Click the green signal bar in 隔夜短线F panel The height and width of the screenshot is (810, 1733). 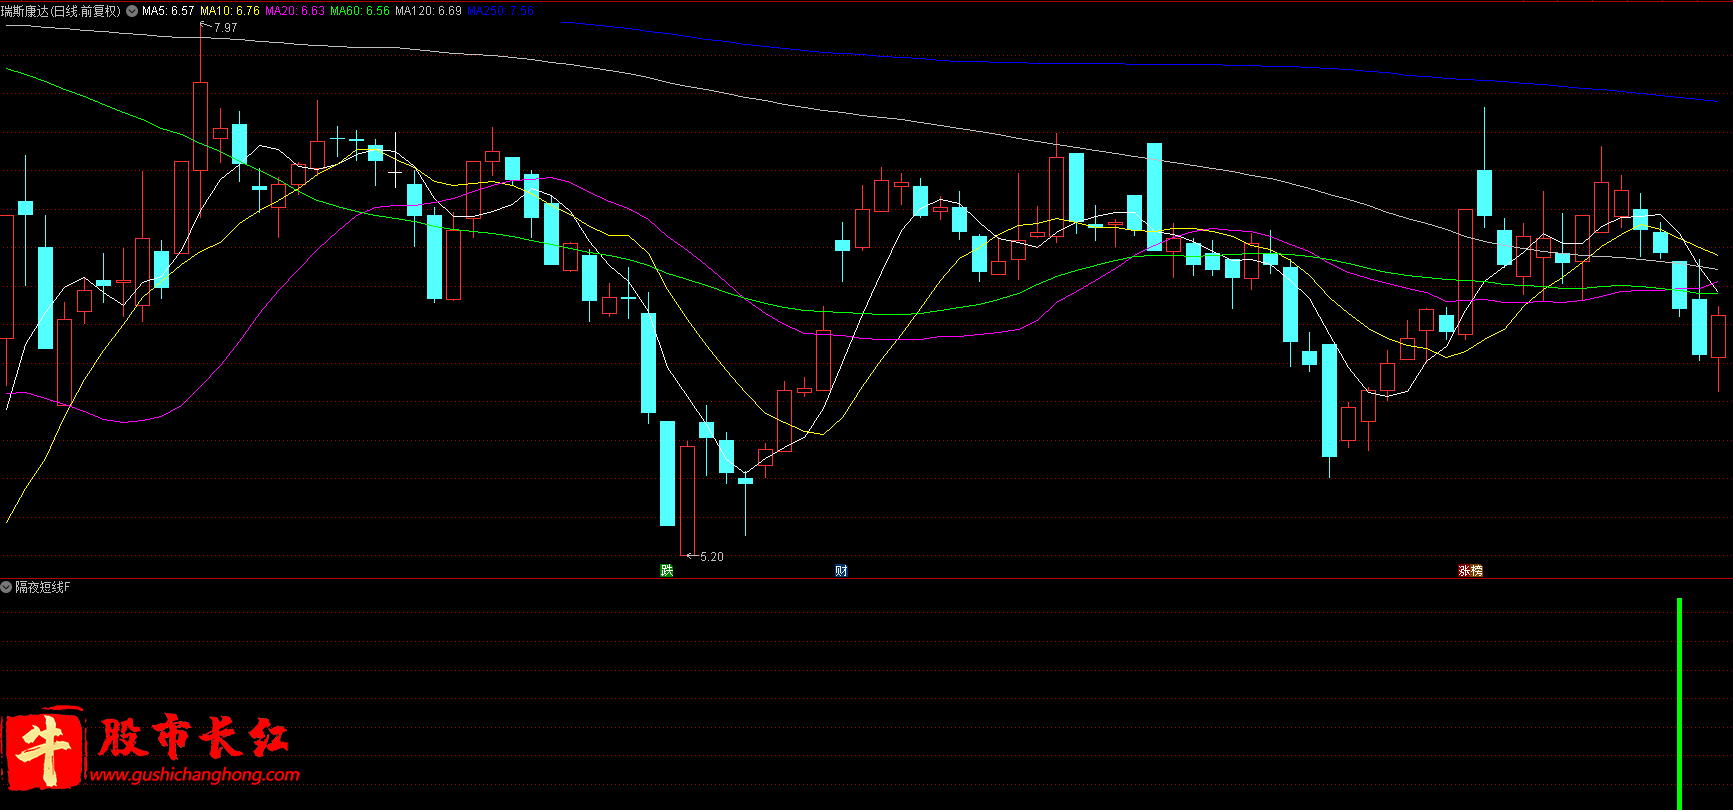coord(1680,704)
